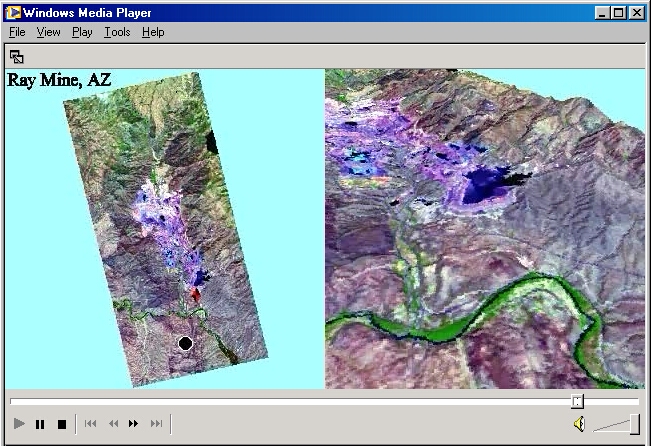Viewport: 651px width, 446px height.
Task: Click the seek bar position thumb
Action: (x=577, y=401)
